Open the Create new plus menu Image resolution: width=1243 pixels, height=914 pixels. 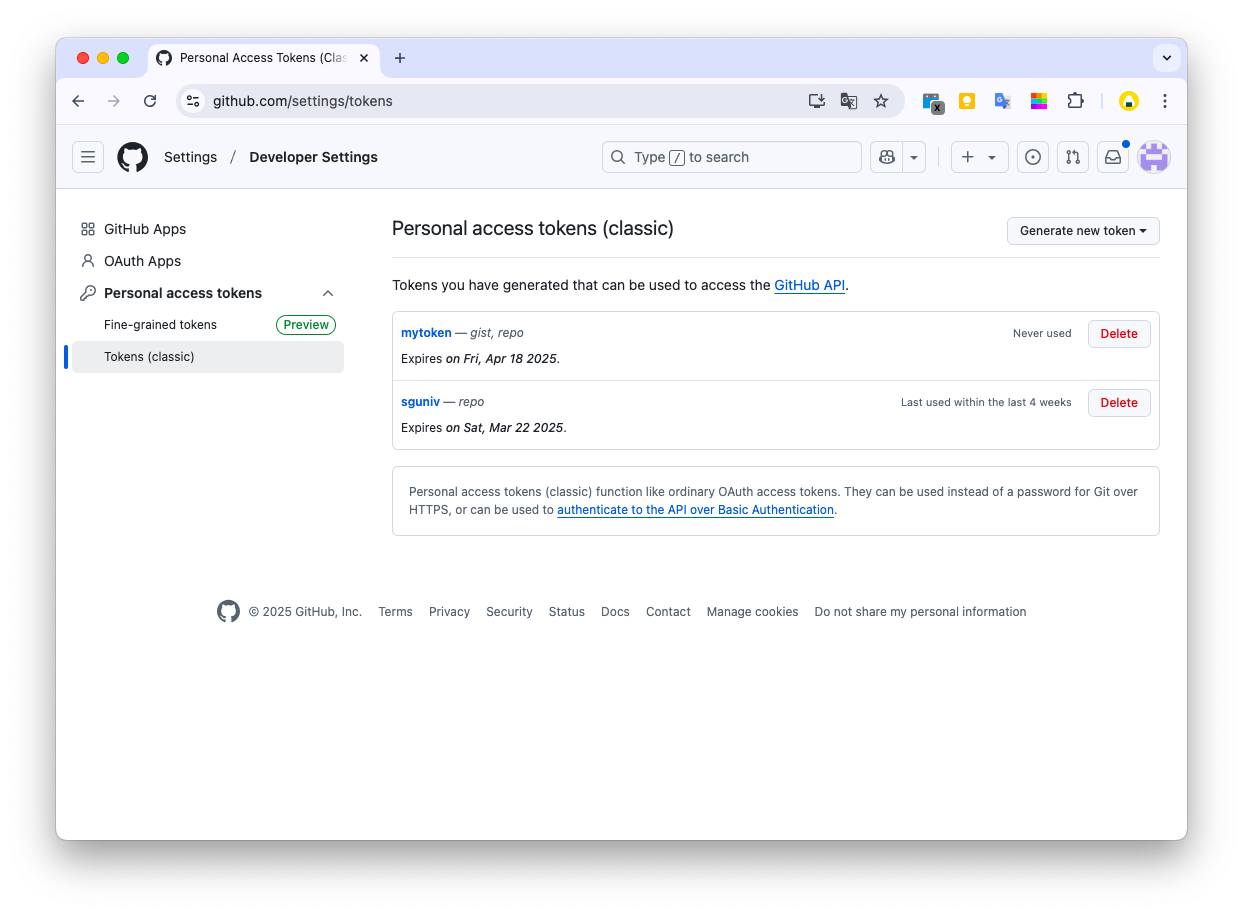point(980,157)
